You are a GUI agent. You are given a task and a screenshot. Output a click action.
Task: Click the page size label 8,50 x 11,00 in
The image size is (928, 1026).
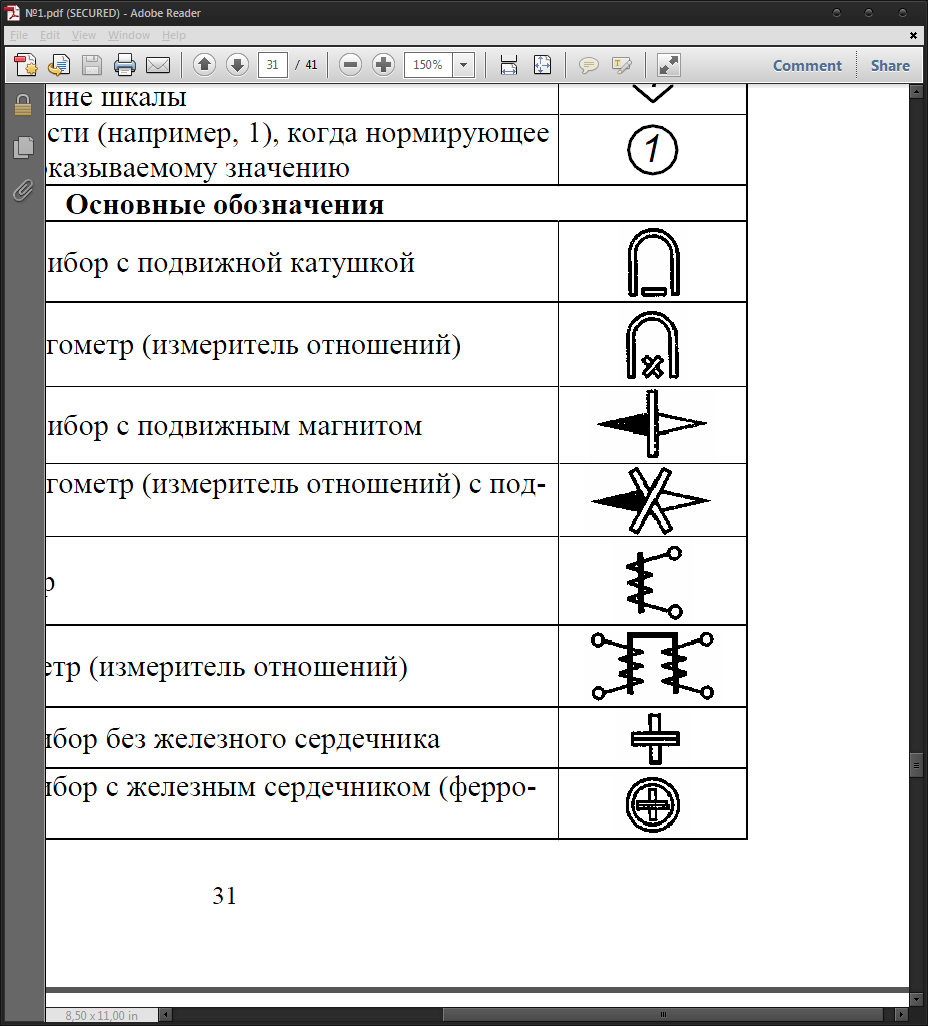click(101, 1016)
